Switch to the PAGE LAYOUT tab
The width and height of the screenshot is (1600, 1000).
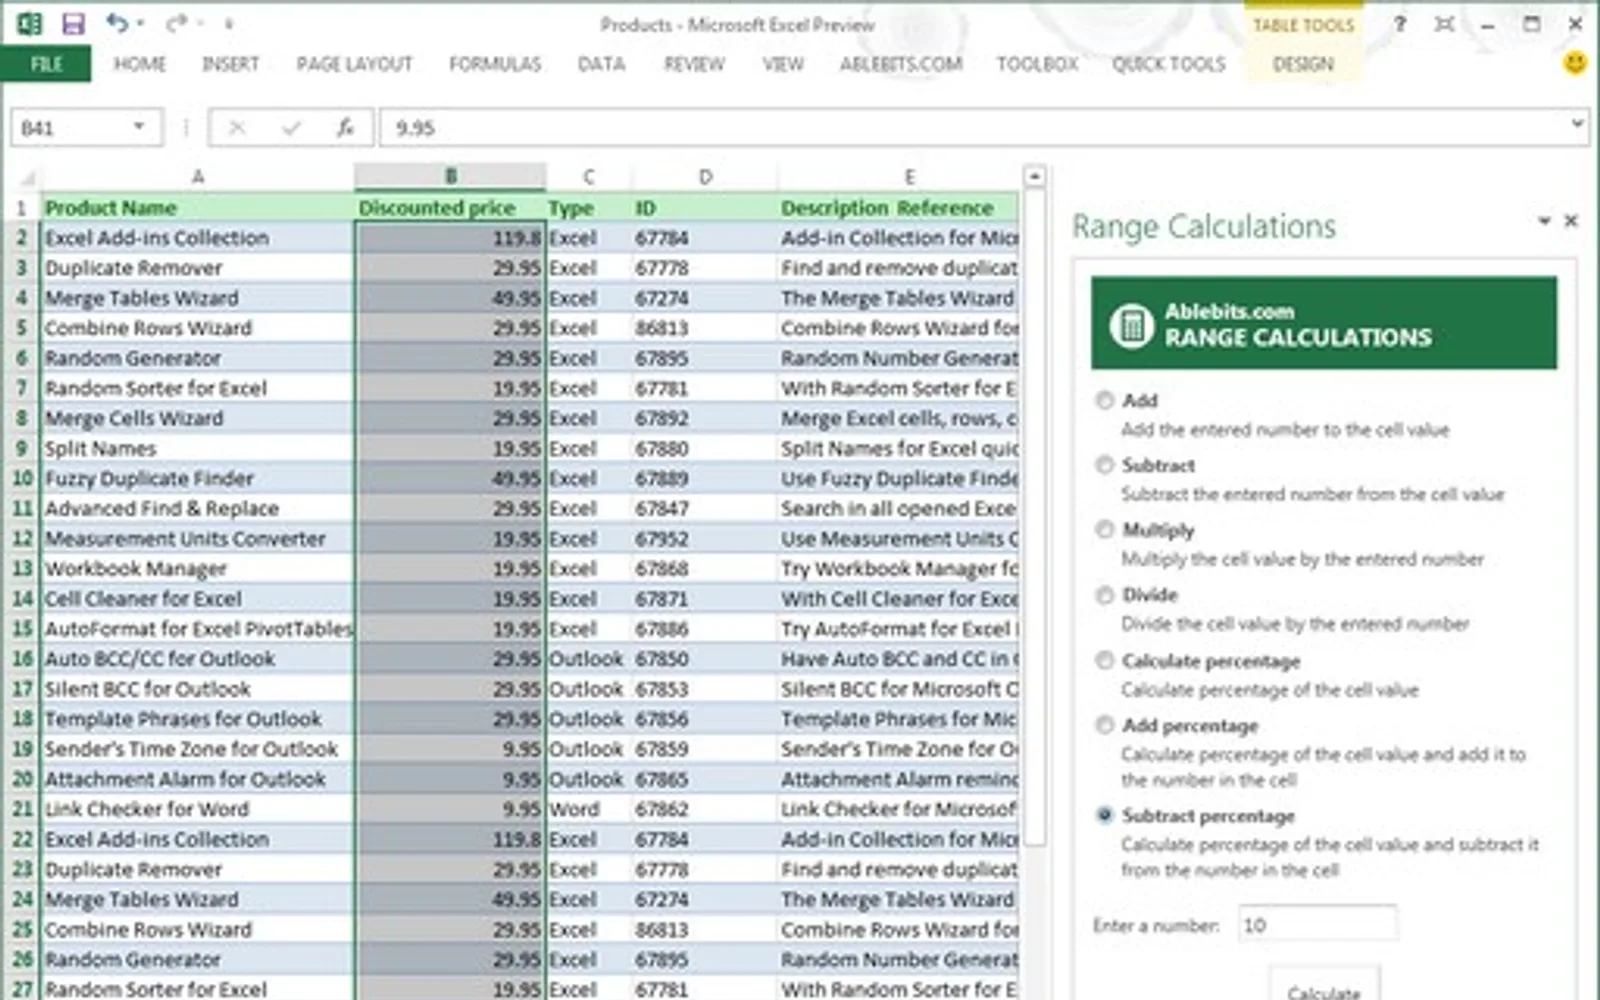point(354,64)
